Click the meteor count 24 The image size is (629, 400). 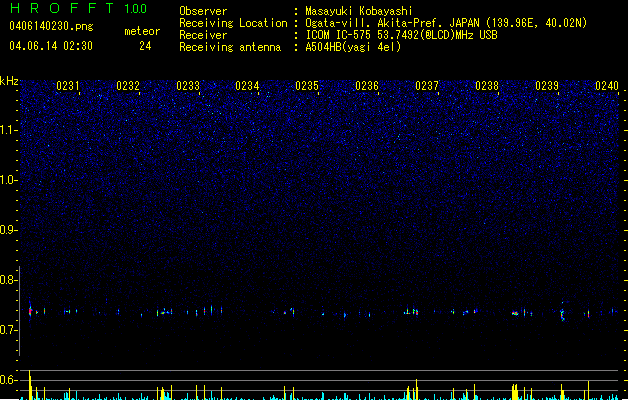click(x=145, y=46)
